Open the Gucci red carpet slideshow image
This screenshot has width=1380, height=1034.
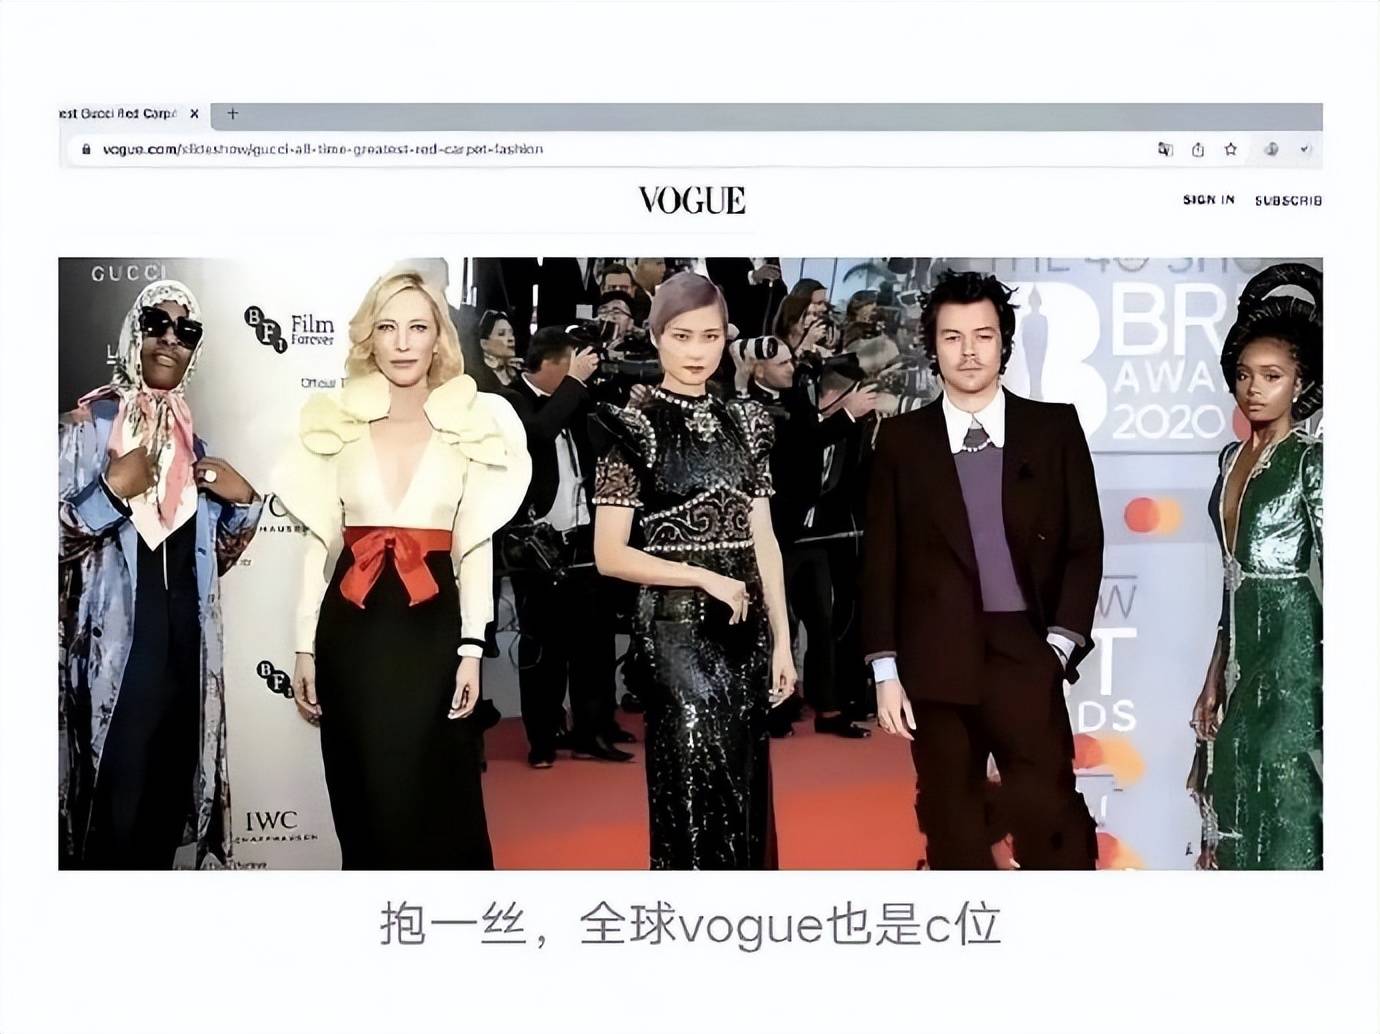690,563
